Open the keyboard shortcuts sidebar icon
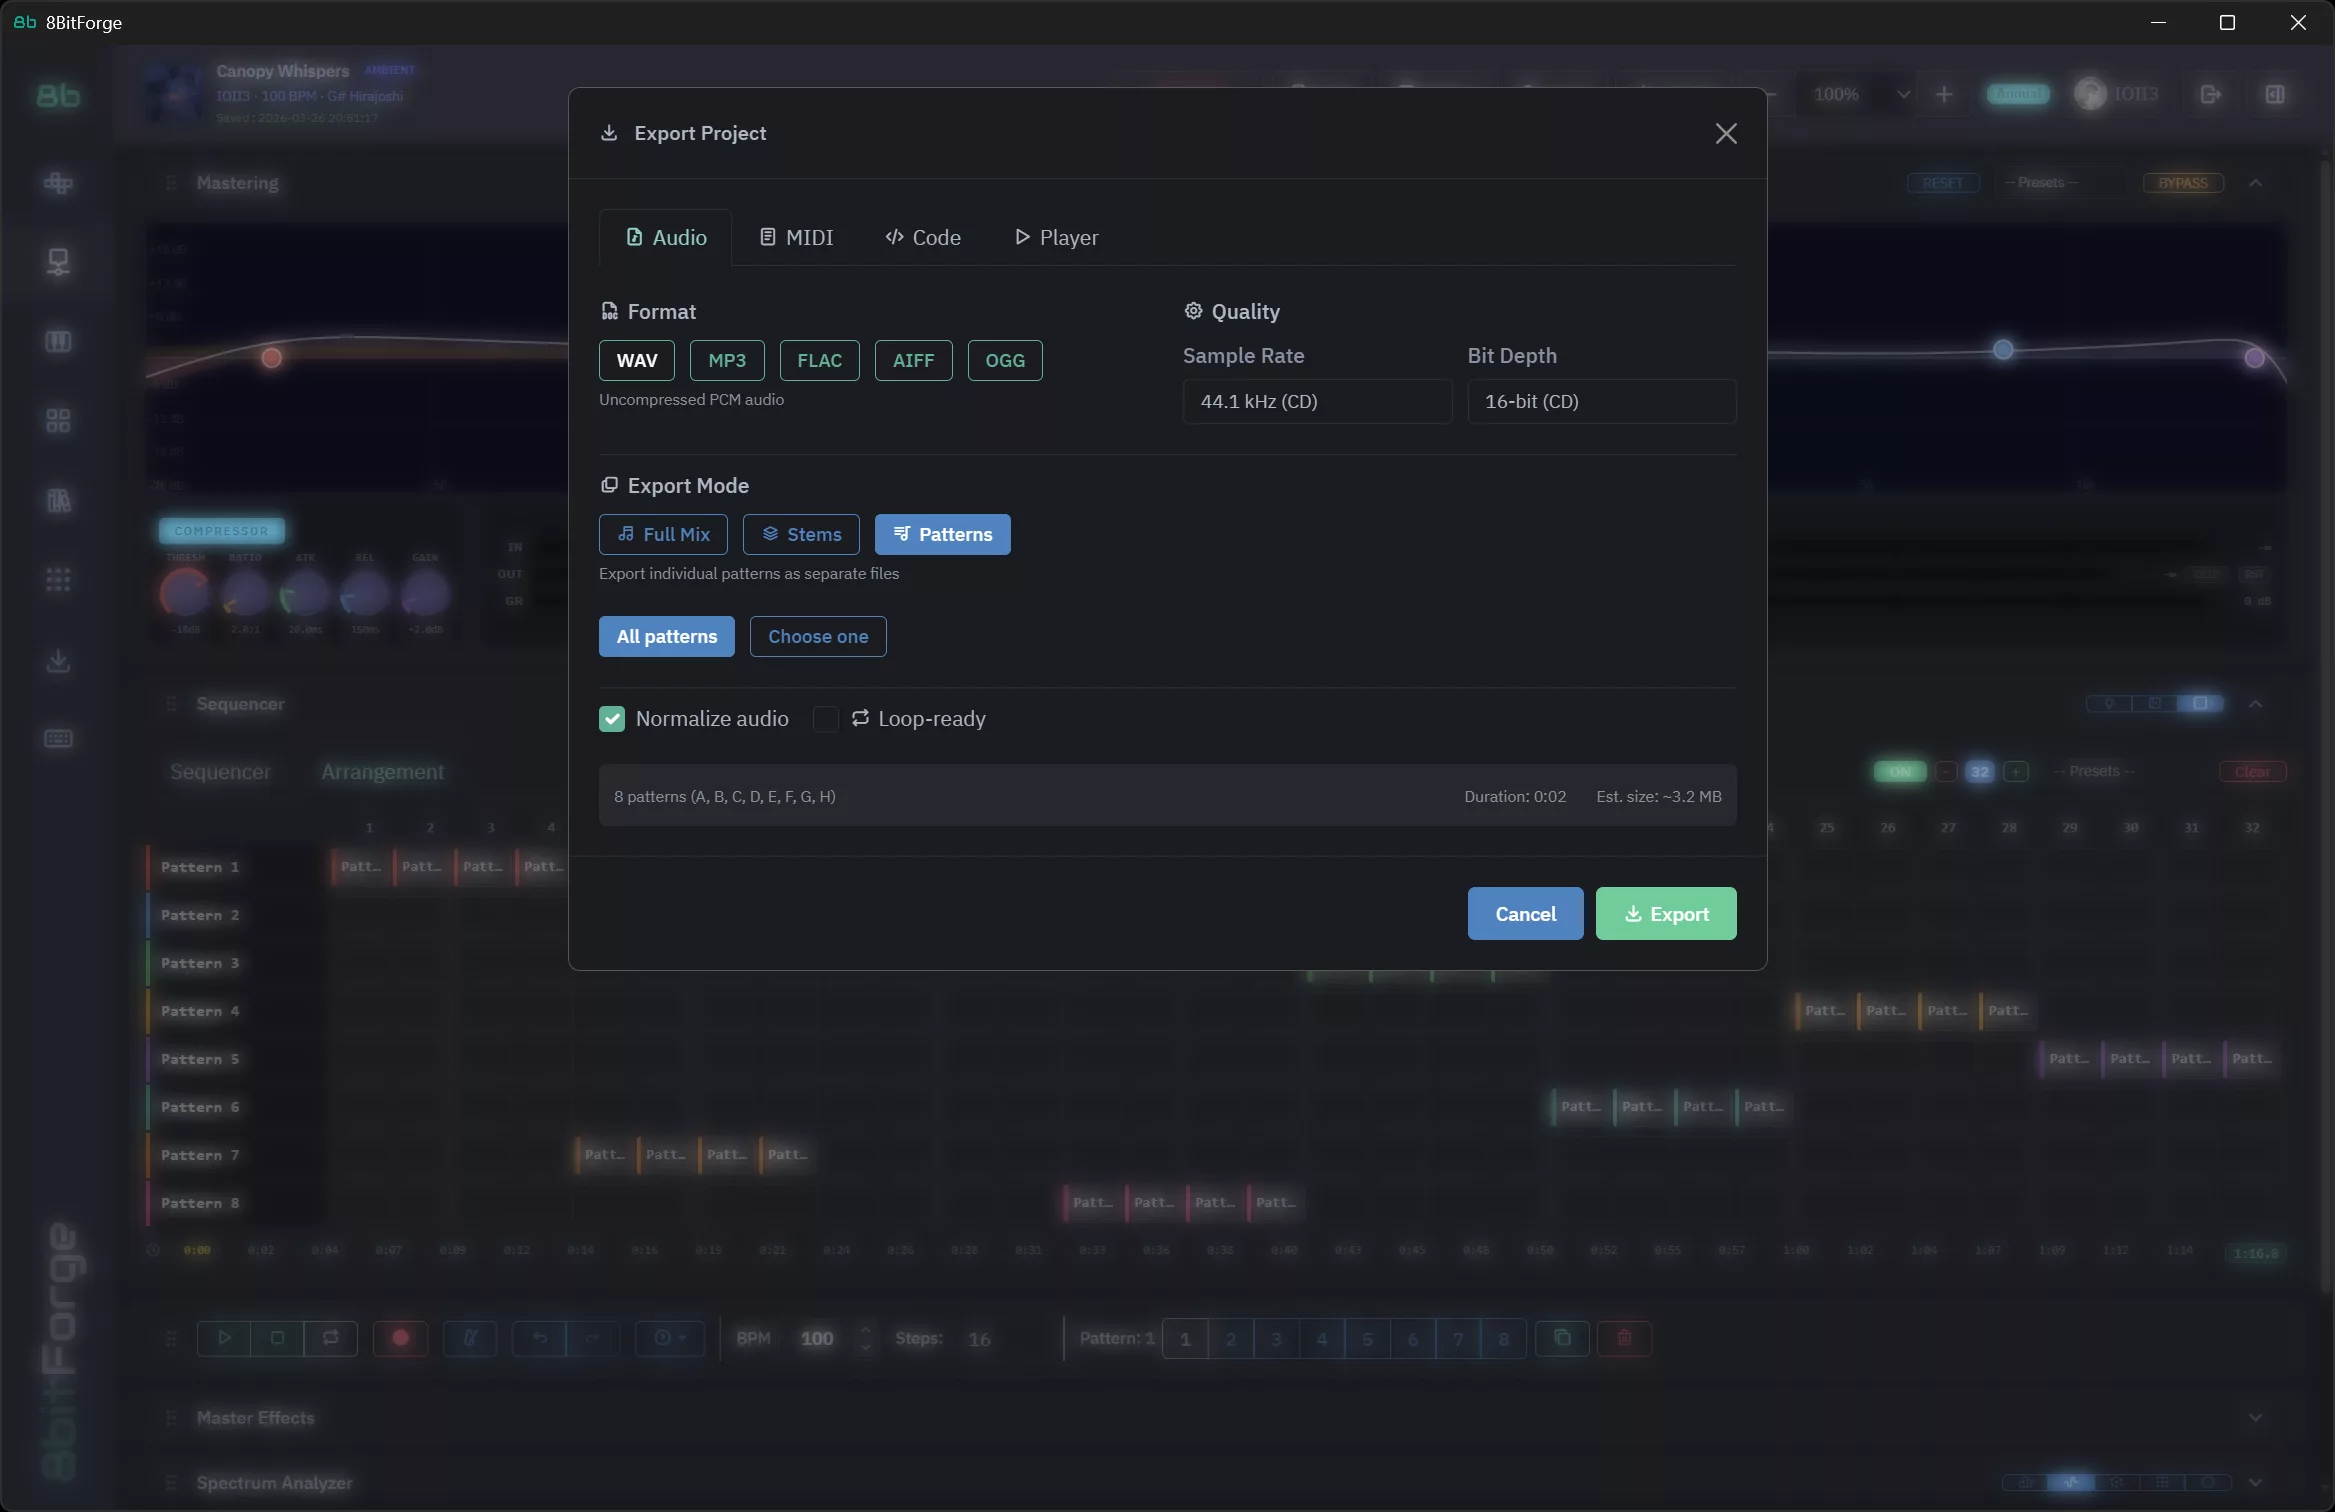 click(58, 738)
